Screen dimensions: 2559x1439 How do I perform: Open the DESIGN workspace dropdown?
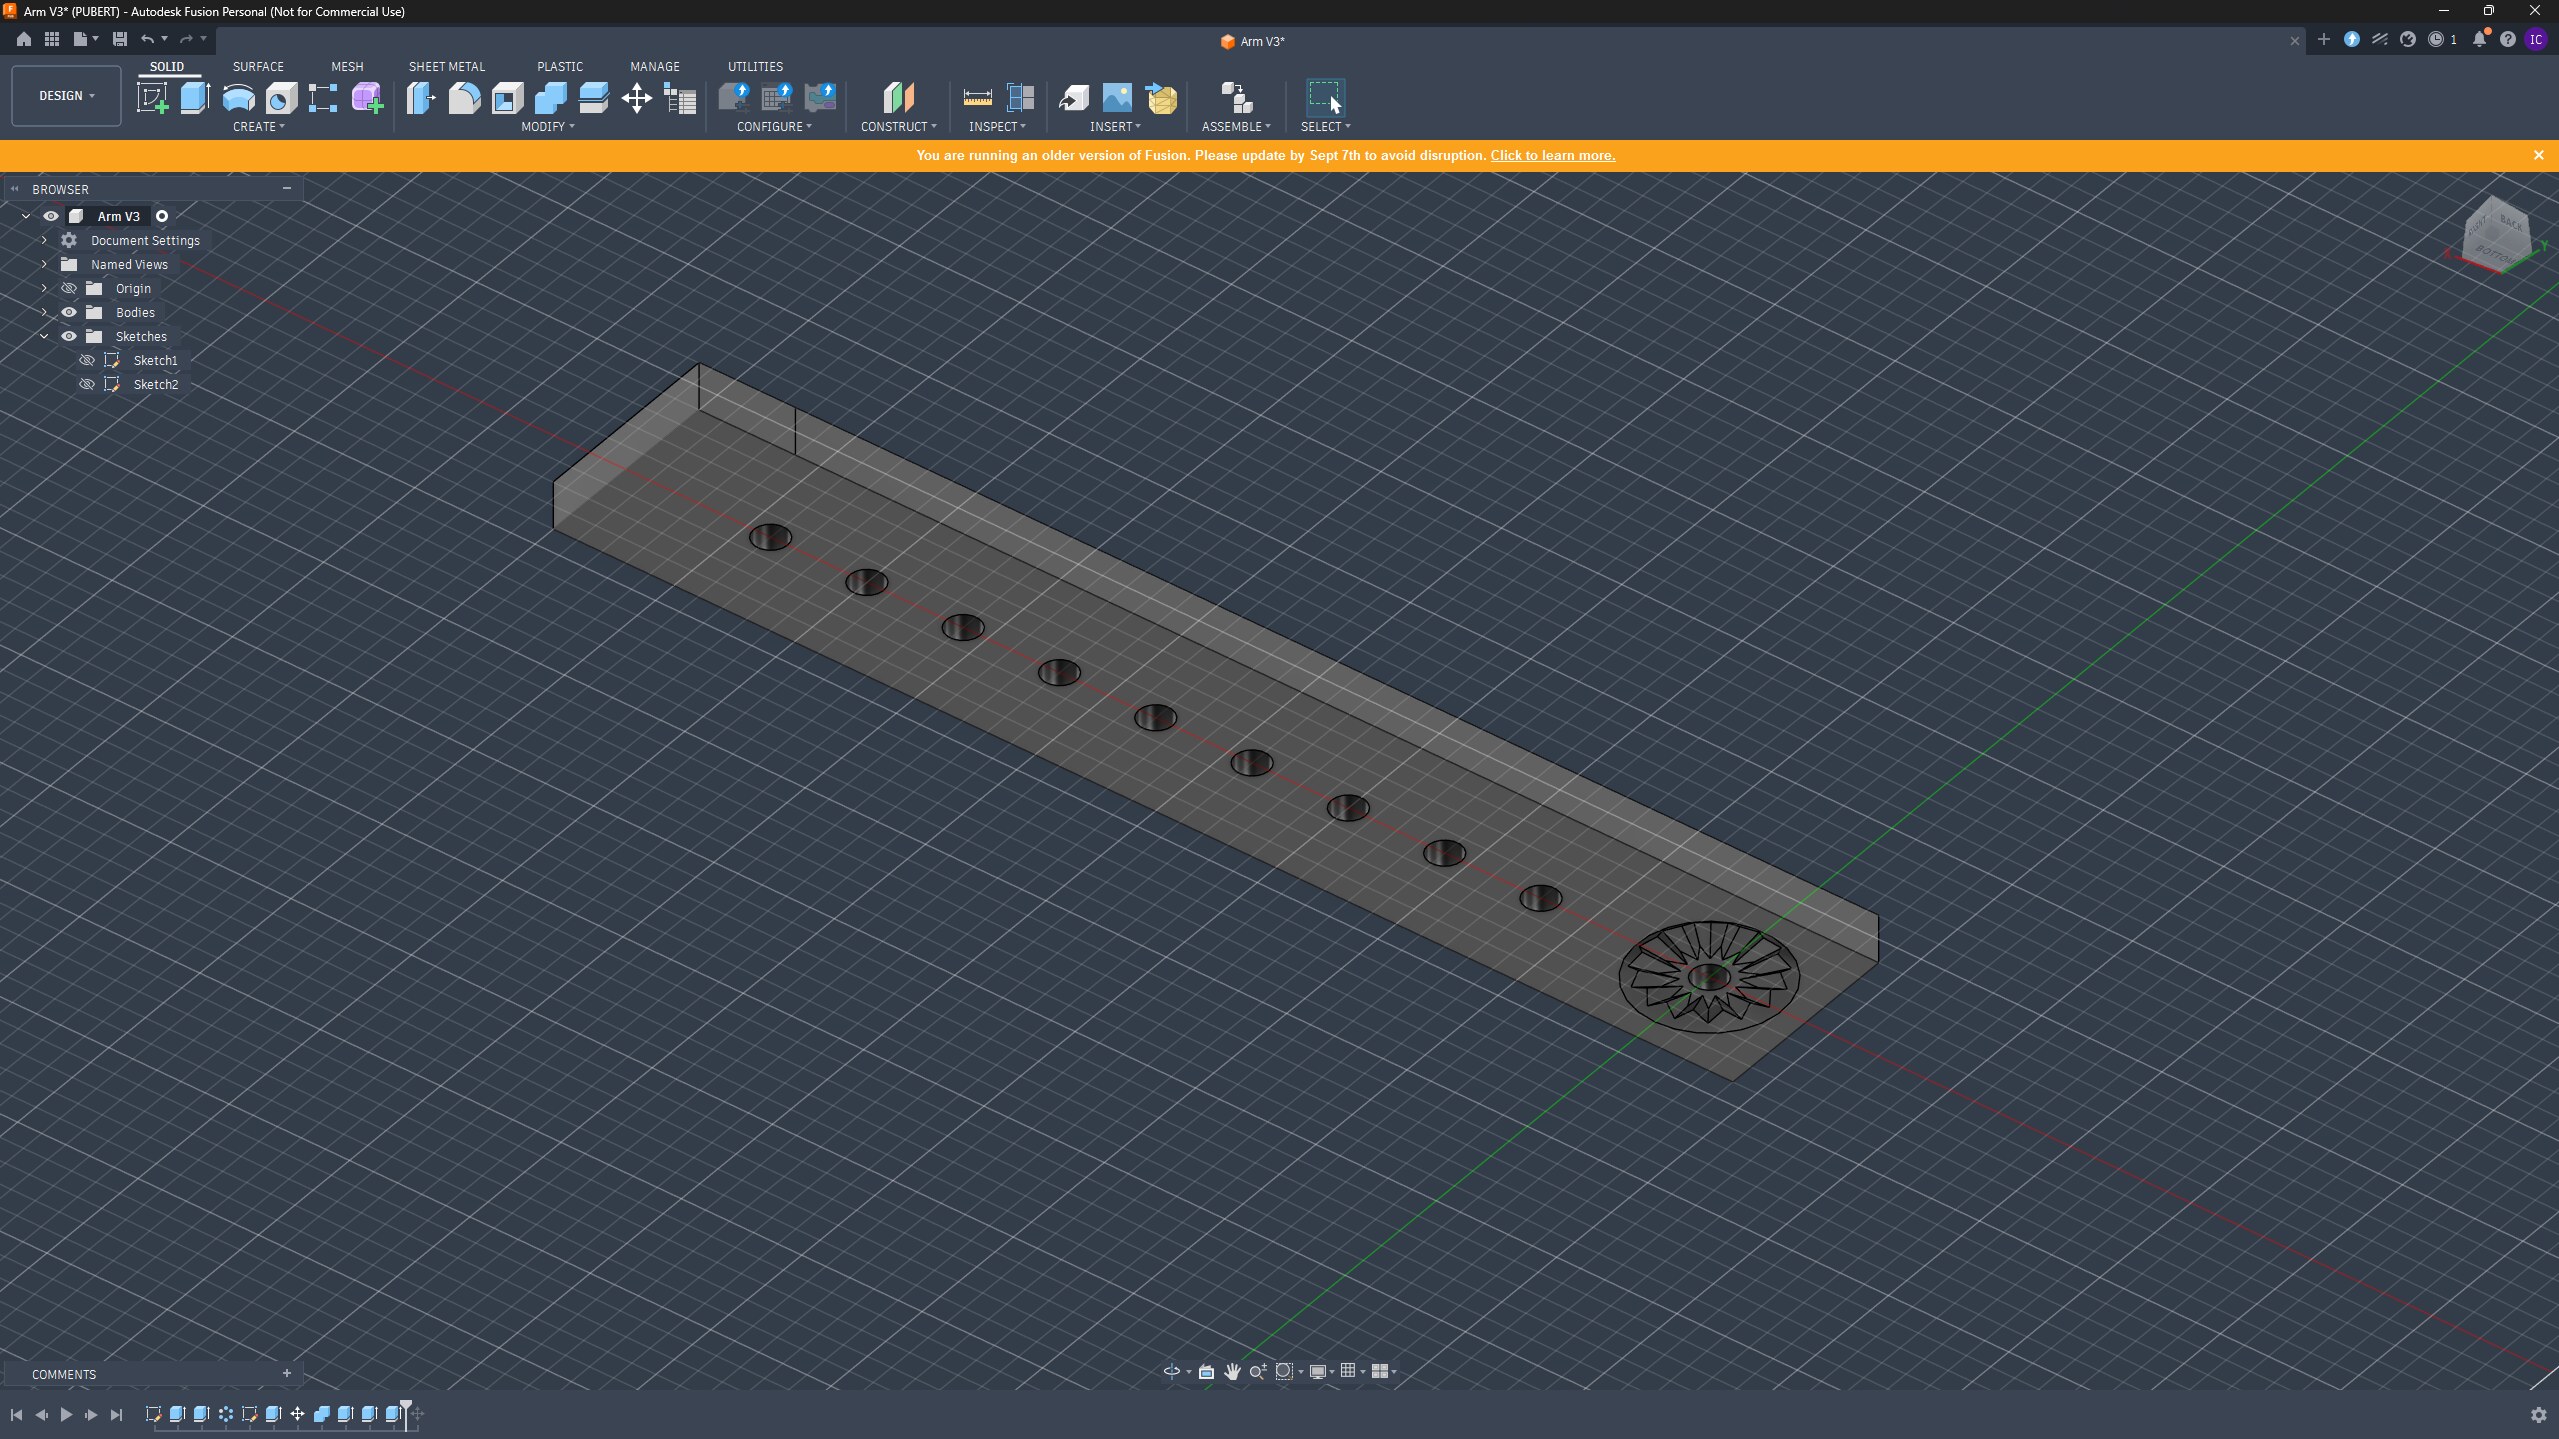(x=66, y=96)
